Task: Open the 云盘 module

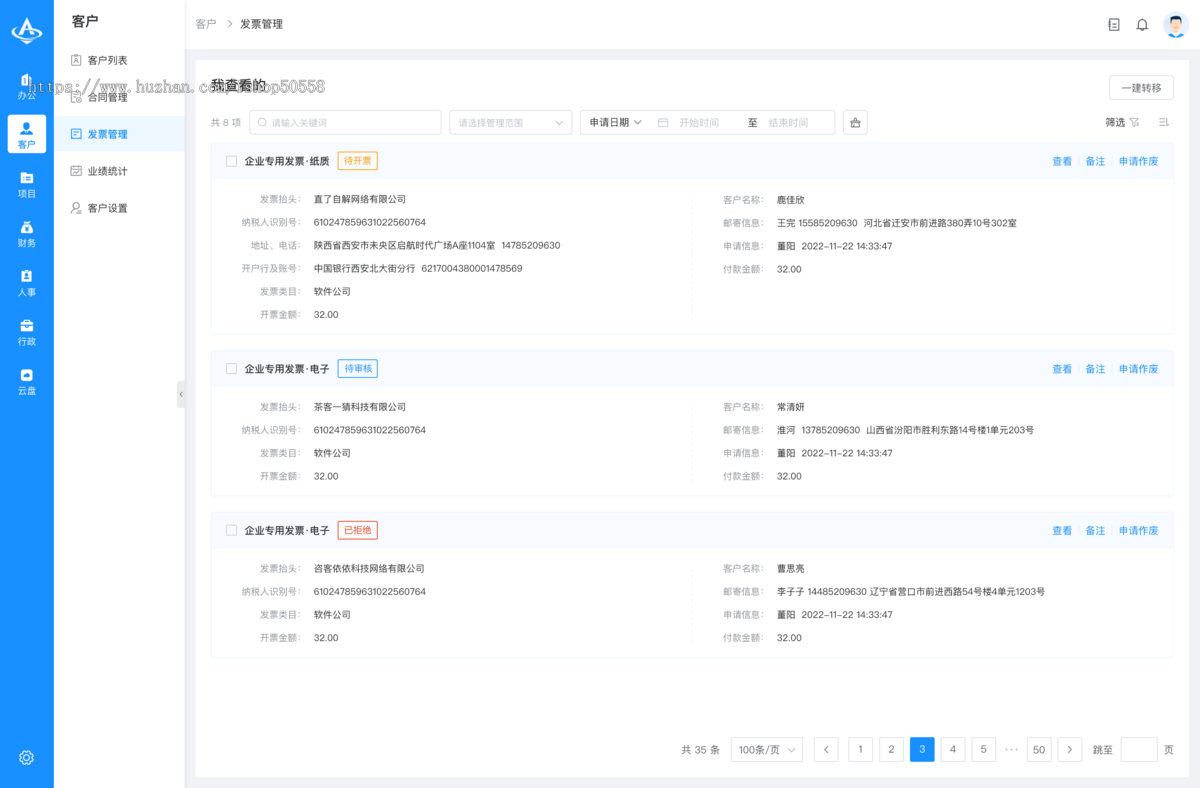Action: (27, 381)
